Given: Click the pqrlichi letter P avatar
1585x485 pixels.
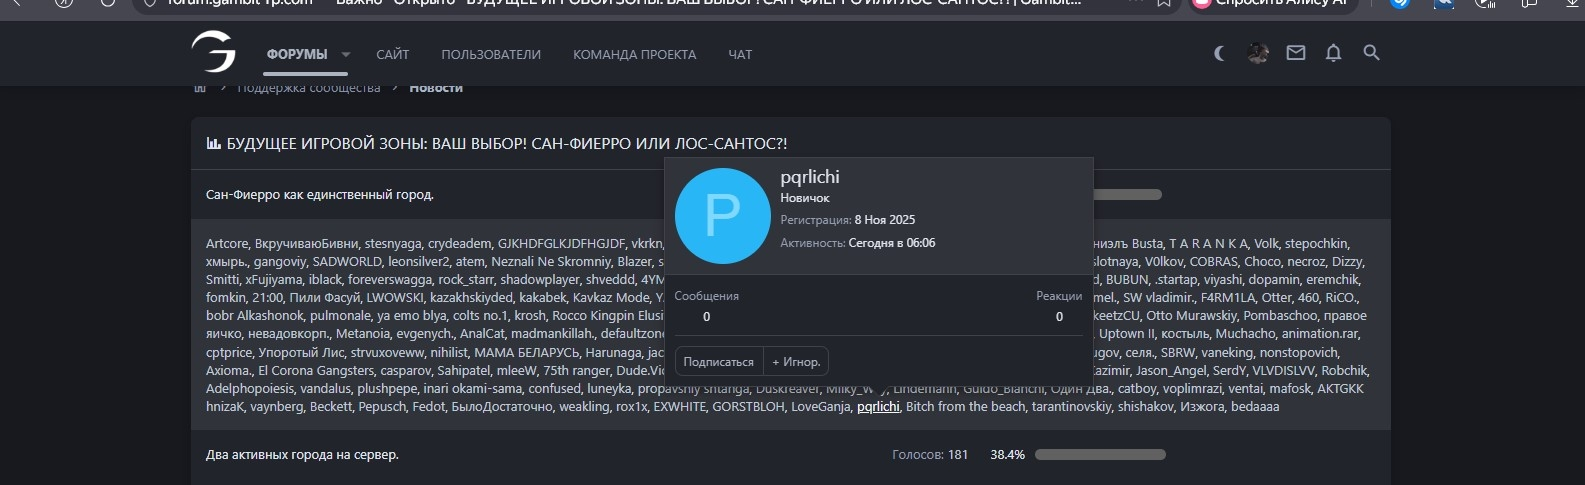Looking at the screenshot, I should [722, 216].
